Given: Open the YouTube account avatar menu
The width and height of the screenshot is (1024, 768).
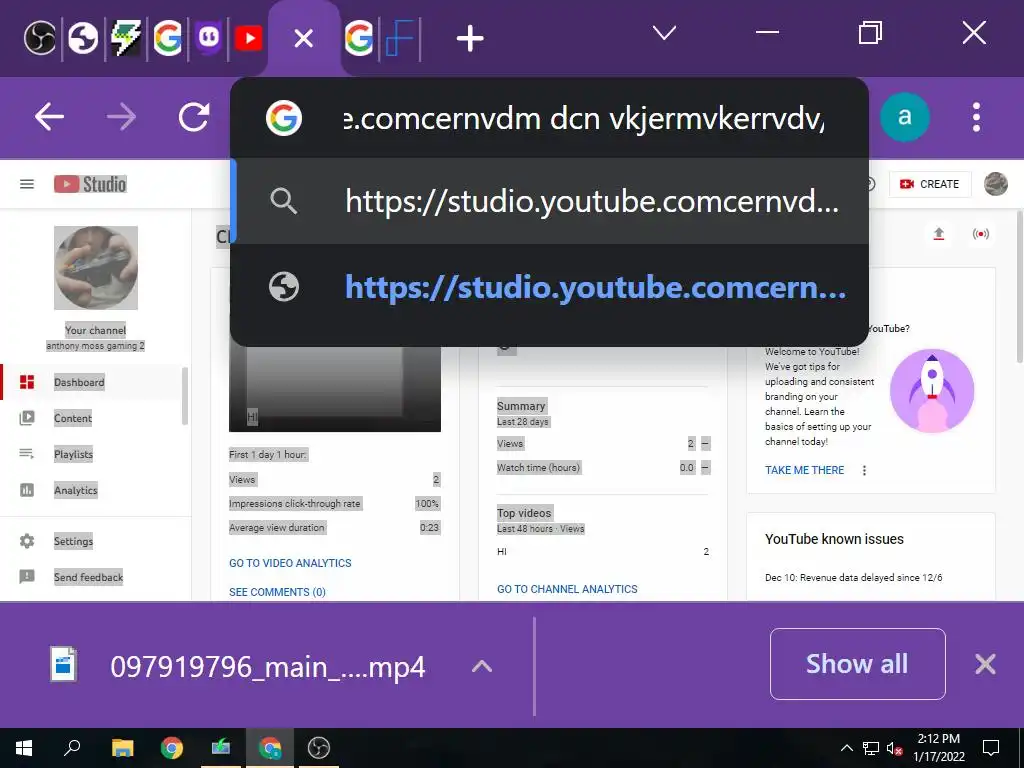Looking at the screenshot, I should 996,184.
